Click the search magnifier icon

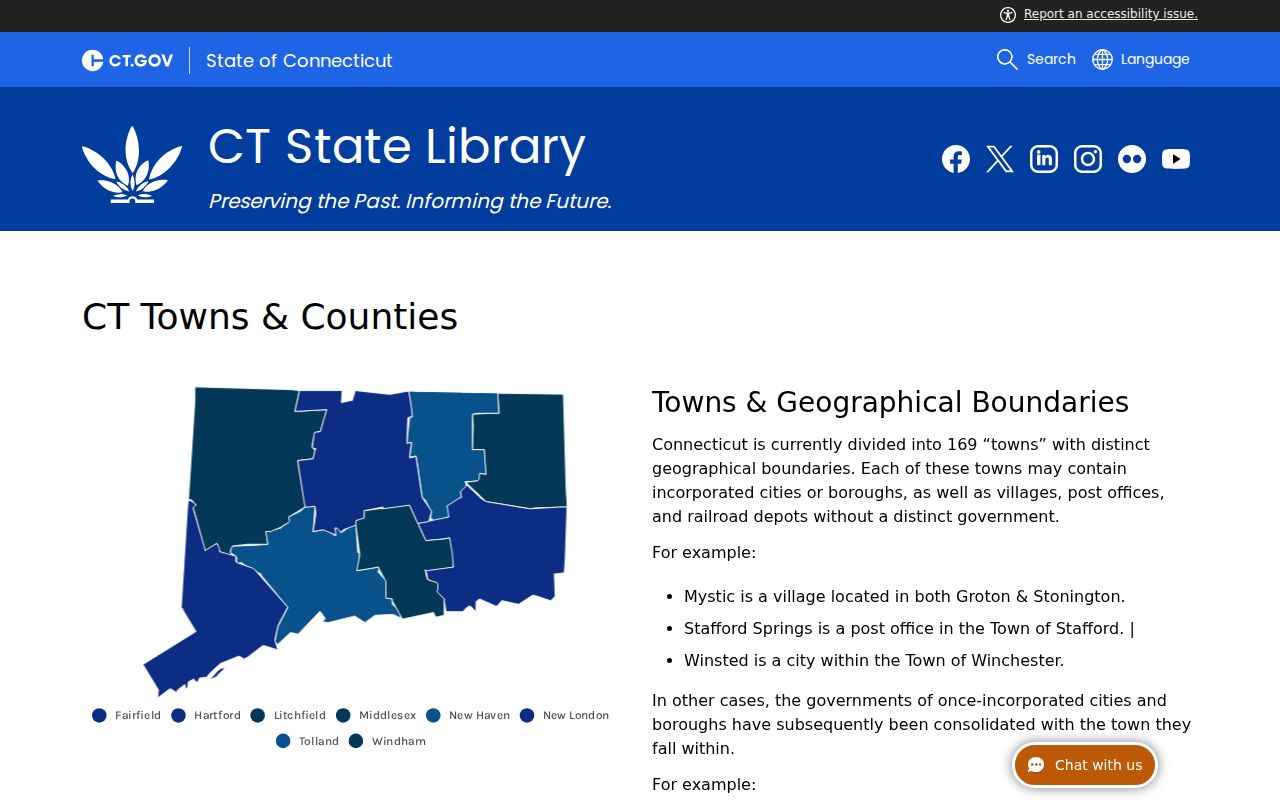point(1007,60)
